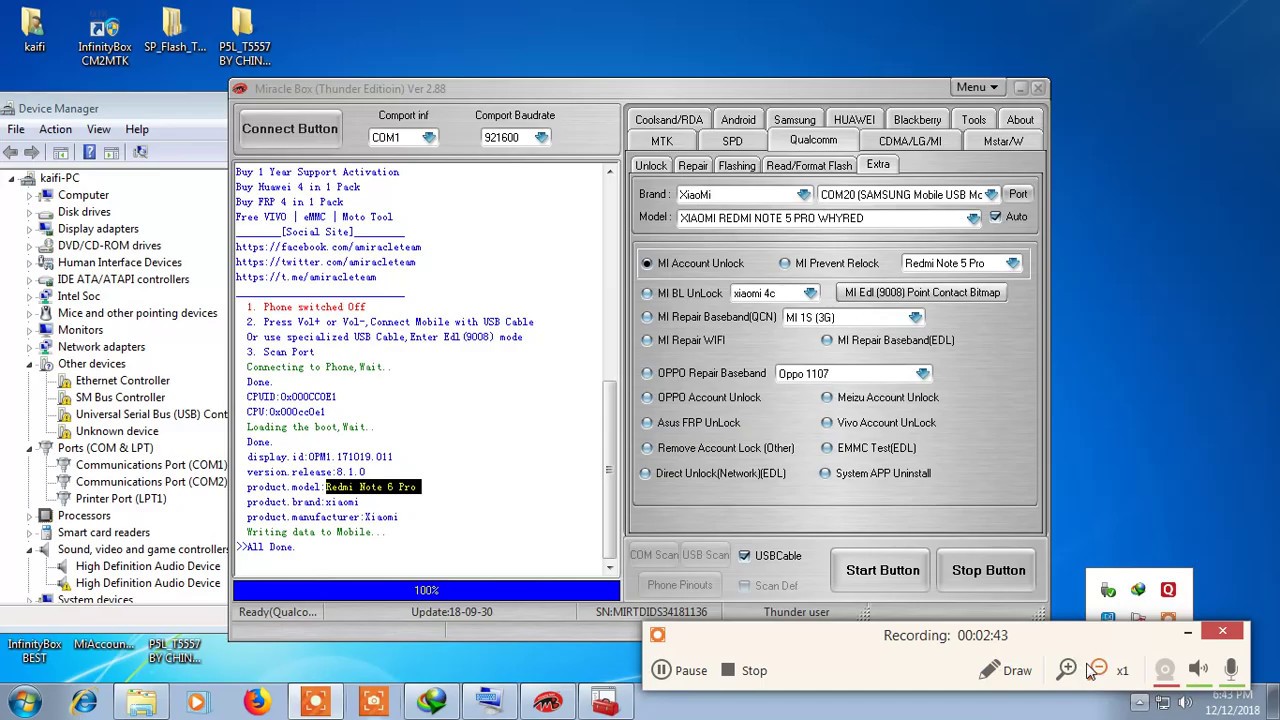This screenshot has width=1280, height=720.
Task: Click the Start Button
Action: (x=883, y=570)
